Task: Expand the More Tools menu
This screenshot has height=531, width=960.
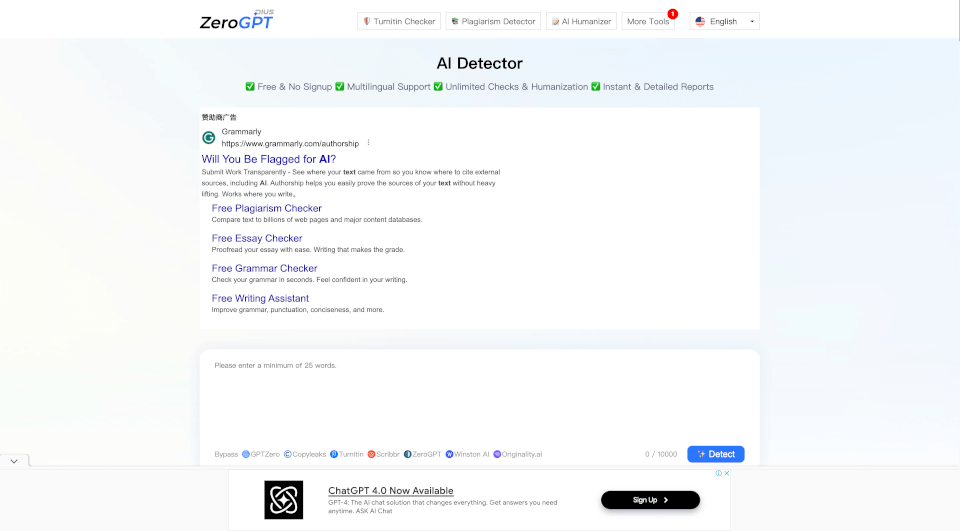Action: click(648, 21)
